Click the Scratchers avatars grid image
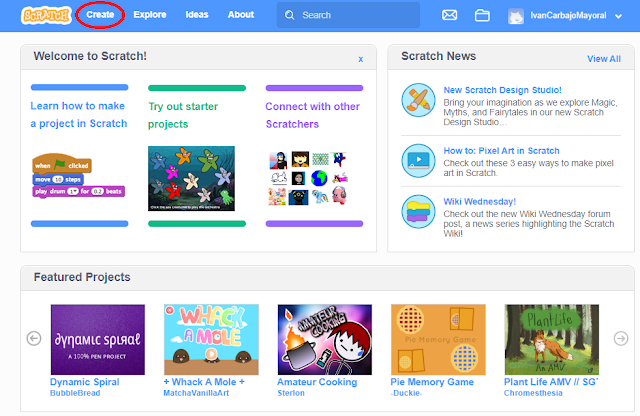 click(x=308, y=178)
